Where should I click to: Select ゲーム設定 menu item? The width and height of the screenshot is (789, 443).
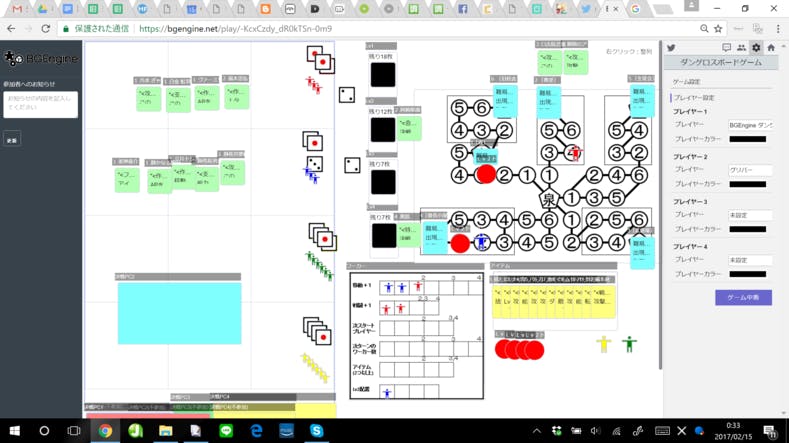pyautogui.click(x=687, y=82)
